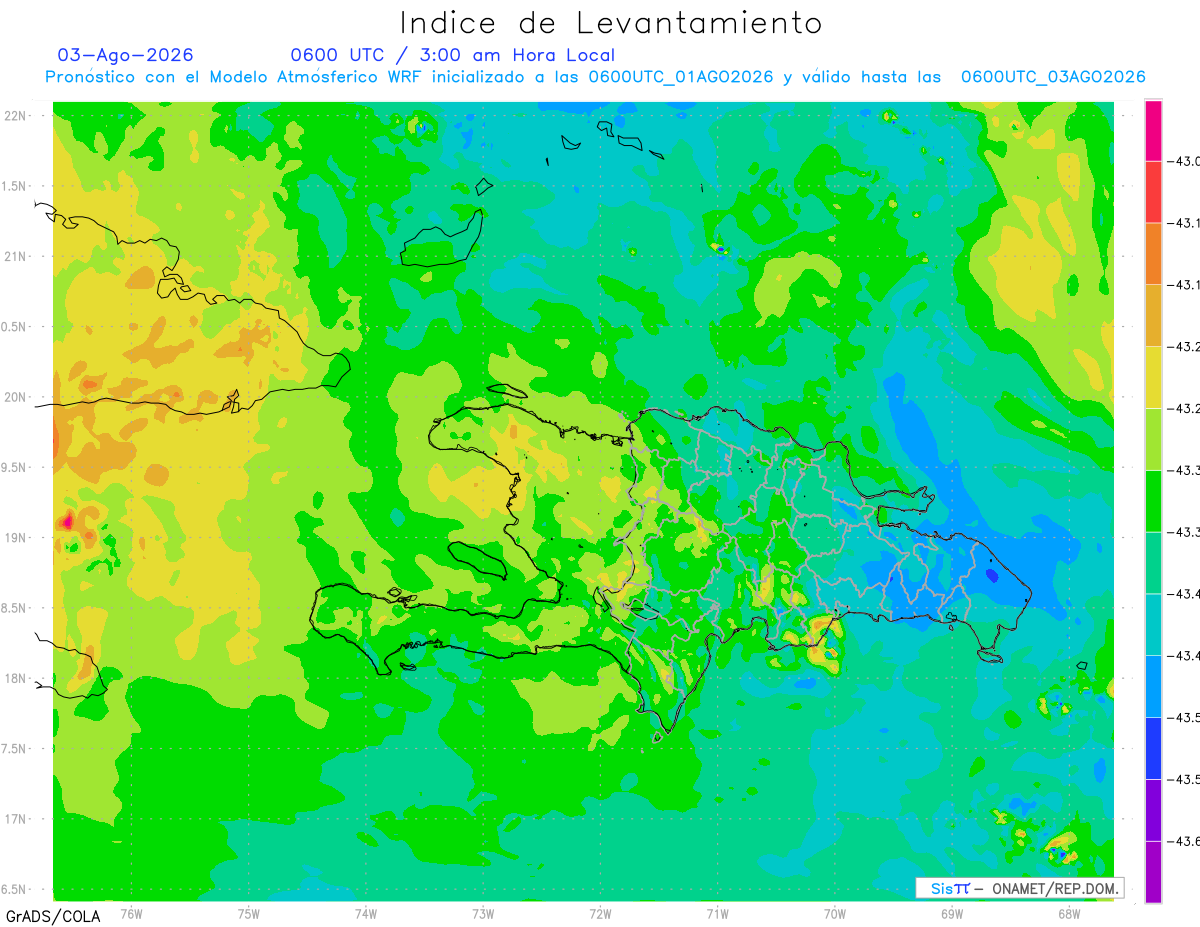Click the 'GrADS/COLA' label

pos(54,916)
